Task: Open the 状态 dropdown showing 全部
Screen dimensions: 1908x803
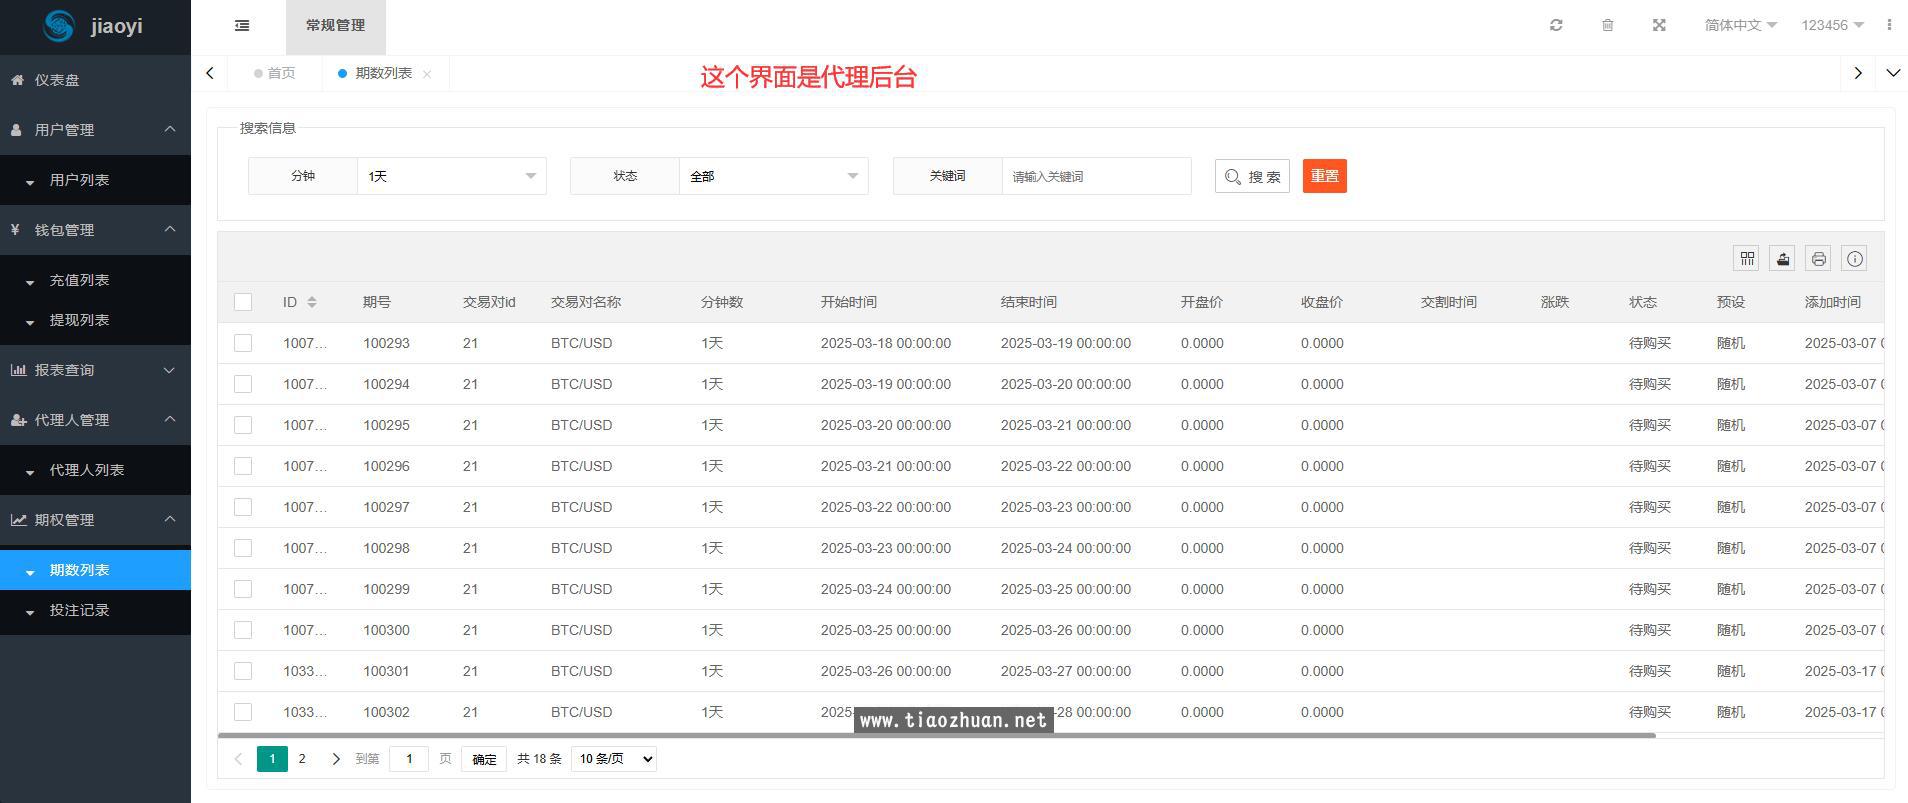Action: (773, 176)
